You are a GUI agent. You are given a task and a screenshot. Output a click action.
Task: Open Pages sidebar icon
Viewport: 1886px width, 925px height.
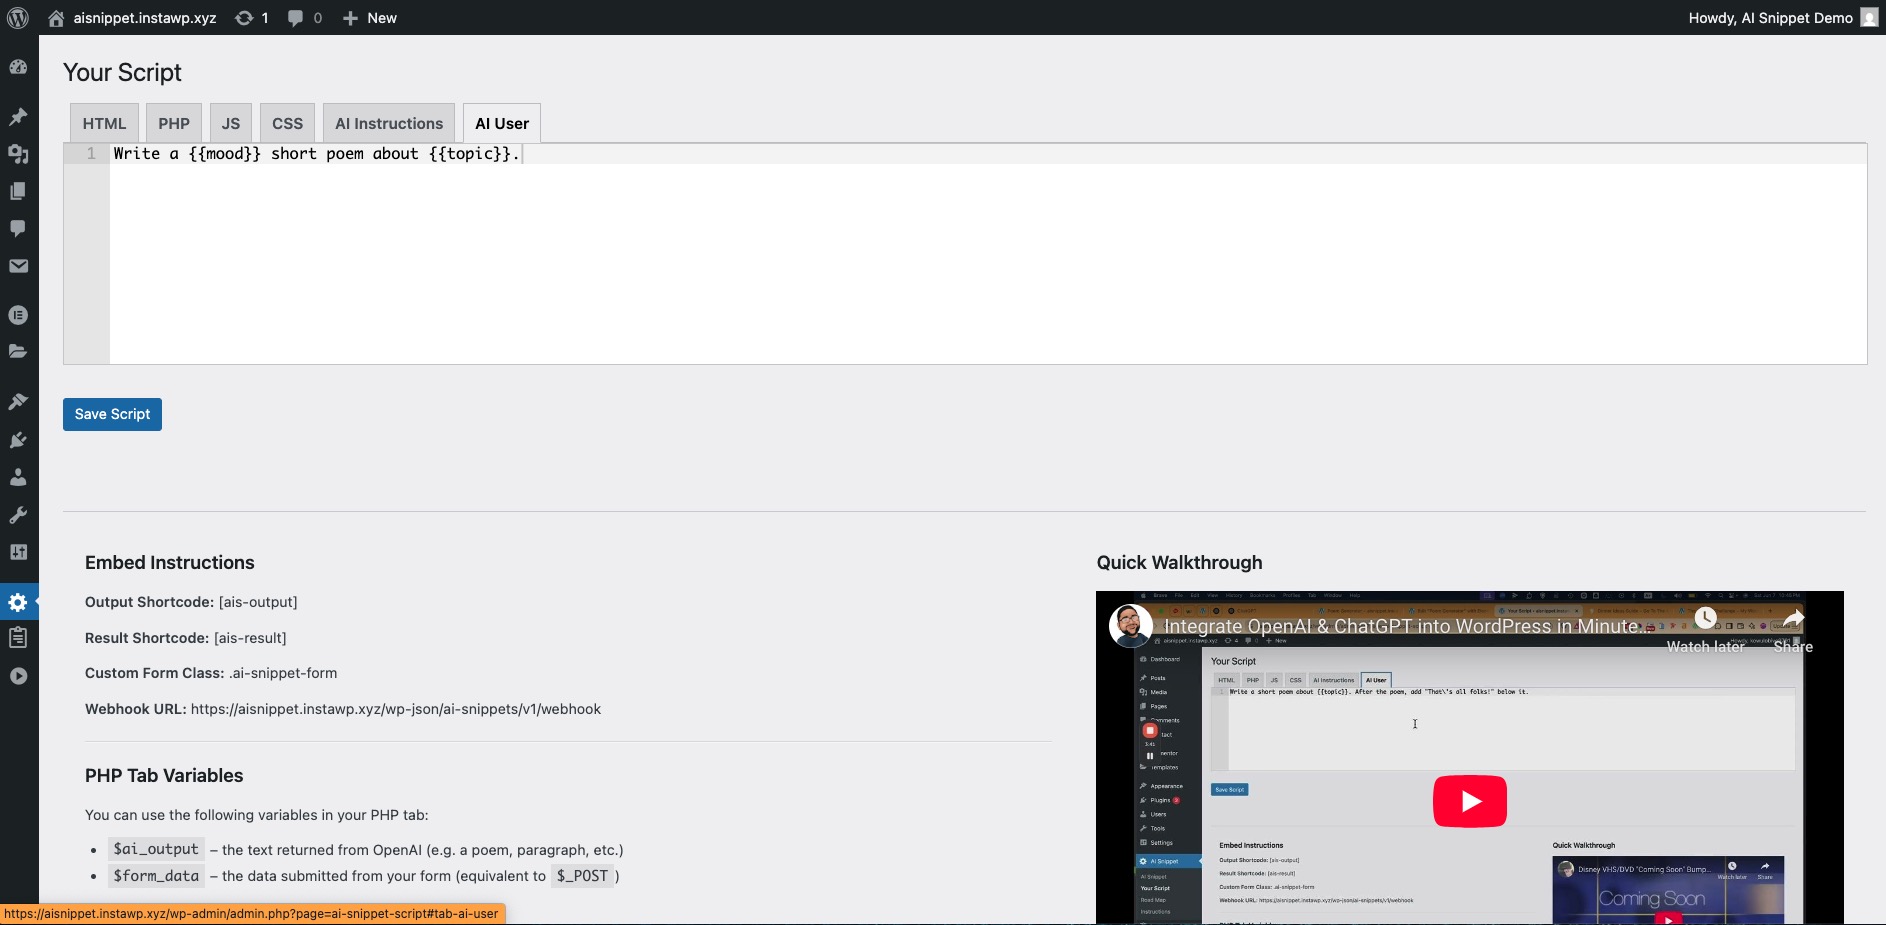point(18,191)
